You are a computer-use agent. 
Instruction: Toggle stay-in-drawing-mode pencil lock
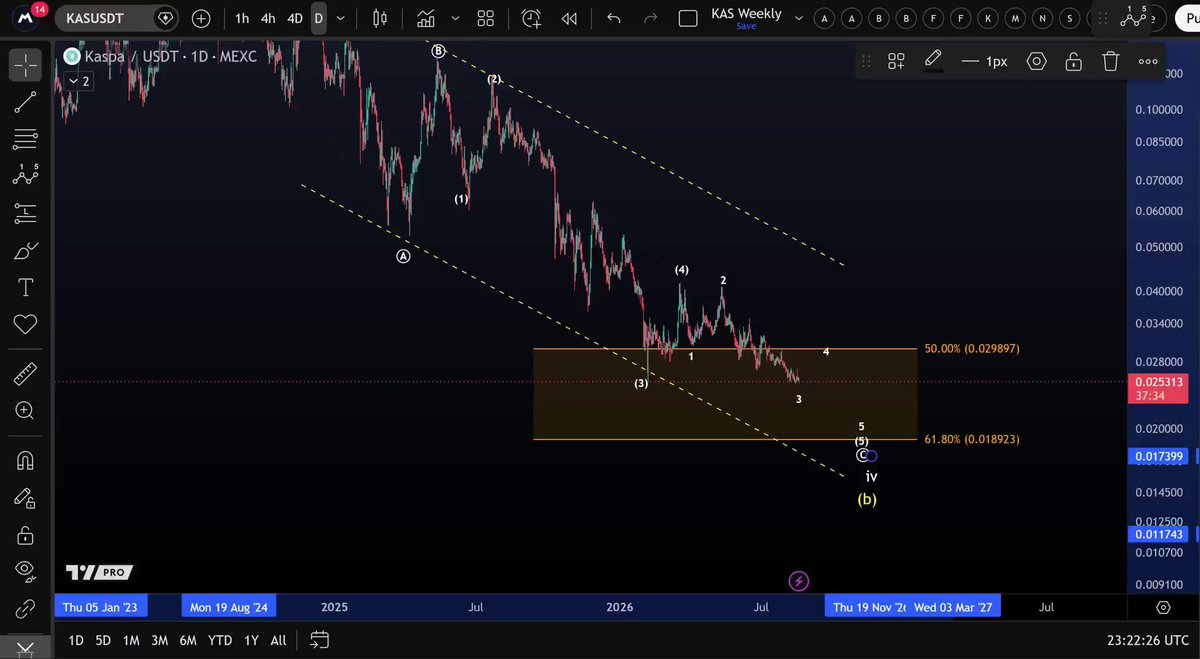25,498
